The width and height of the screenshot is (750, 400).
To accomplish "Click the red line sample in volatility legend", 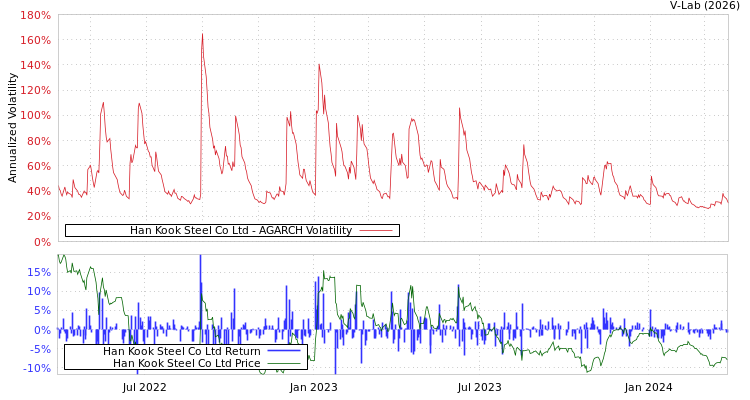I will click(x=375, y=230).
